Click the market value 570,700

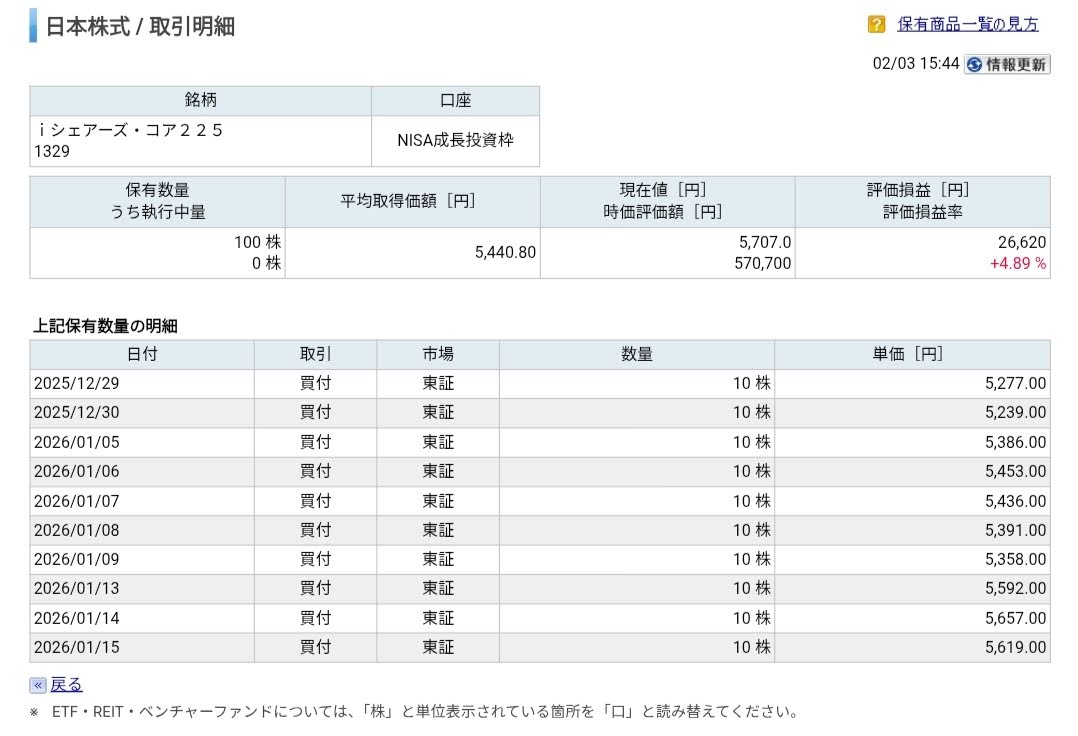point(762,263)
